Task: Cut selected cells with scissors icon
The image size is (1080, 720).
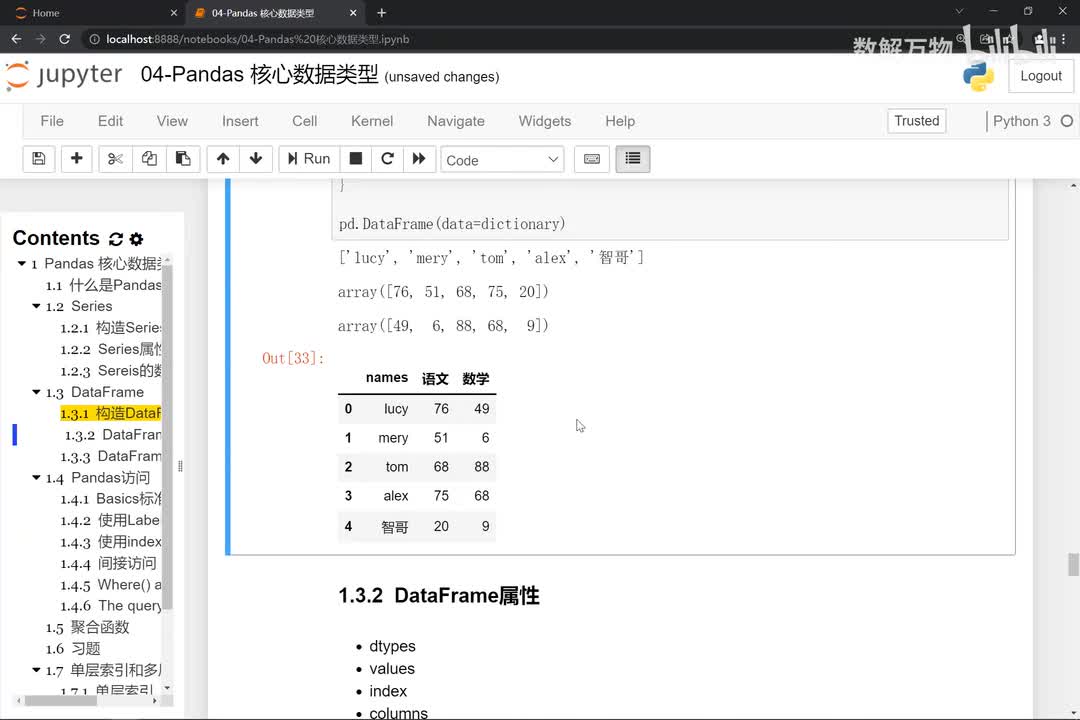Action: coord(115,159)
